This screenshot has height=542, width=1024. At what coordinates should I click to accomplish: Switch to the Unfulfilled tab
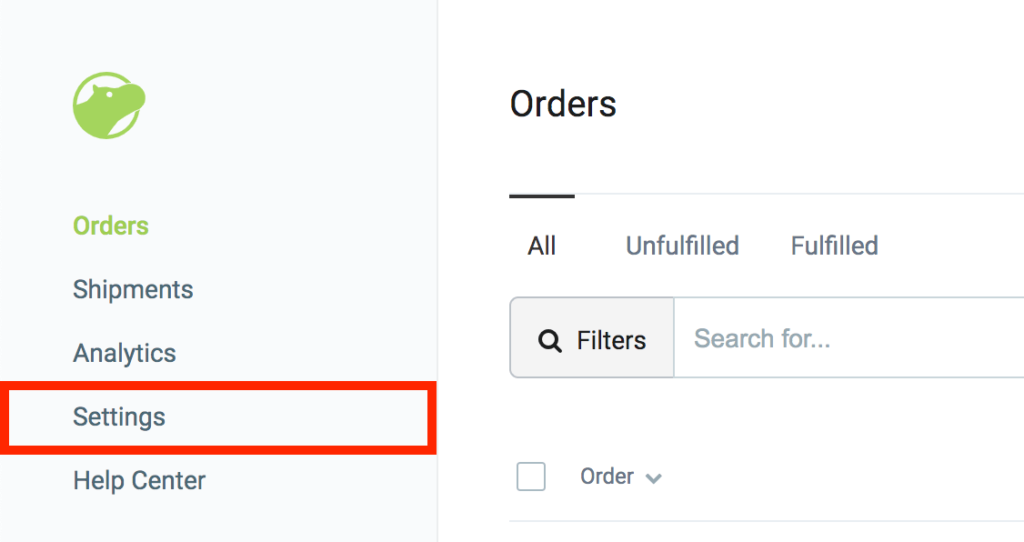[682, 246]
